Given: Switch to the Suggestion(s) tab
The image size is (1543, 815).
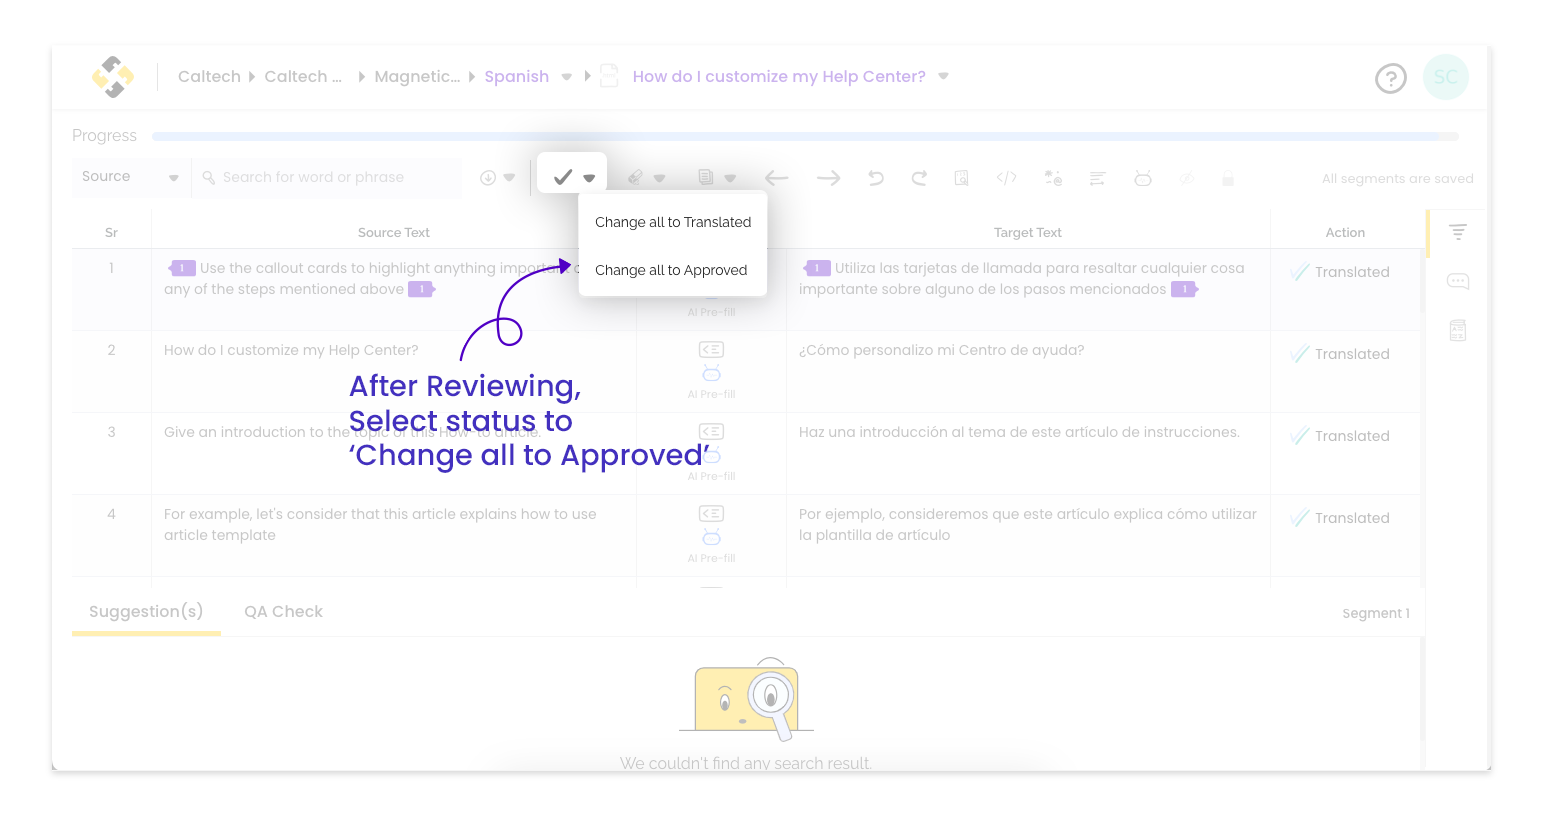Looking at the screenshot, I should [x=146, y=611].
